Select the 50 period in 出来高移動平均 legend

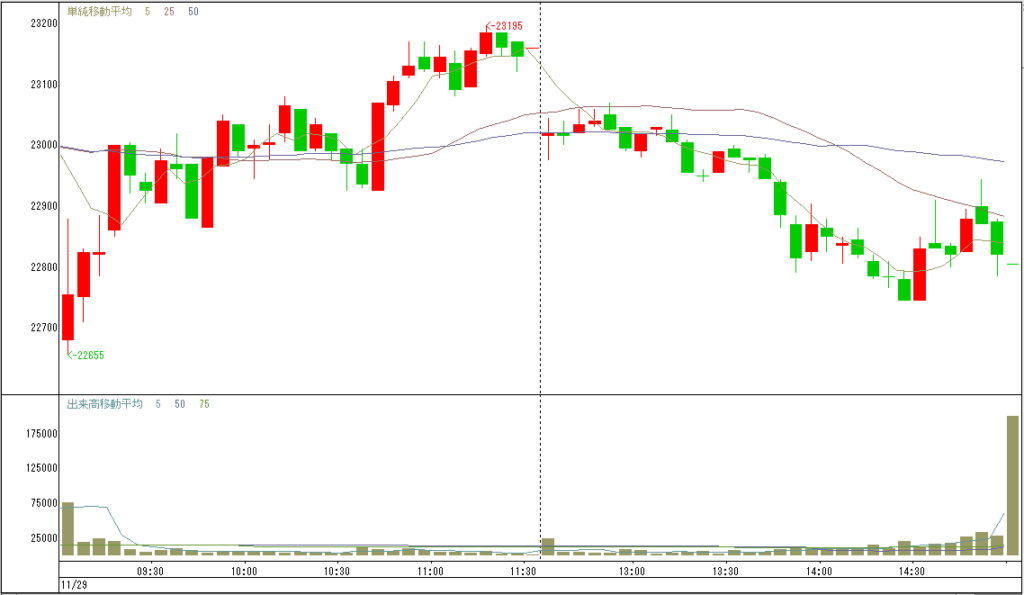[x=180, y=404]
